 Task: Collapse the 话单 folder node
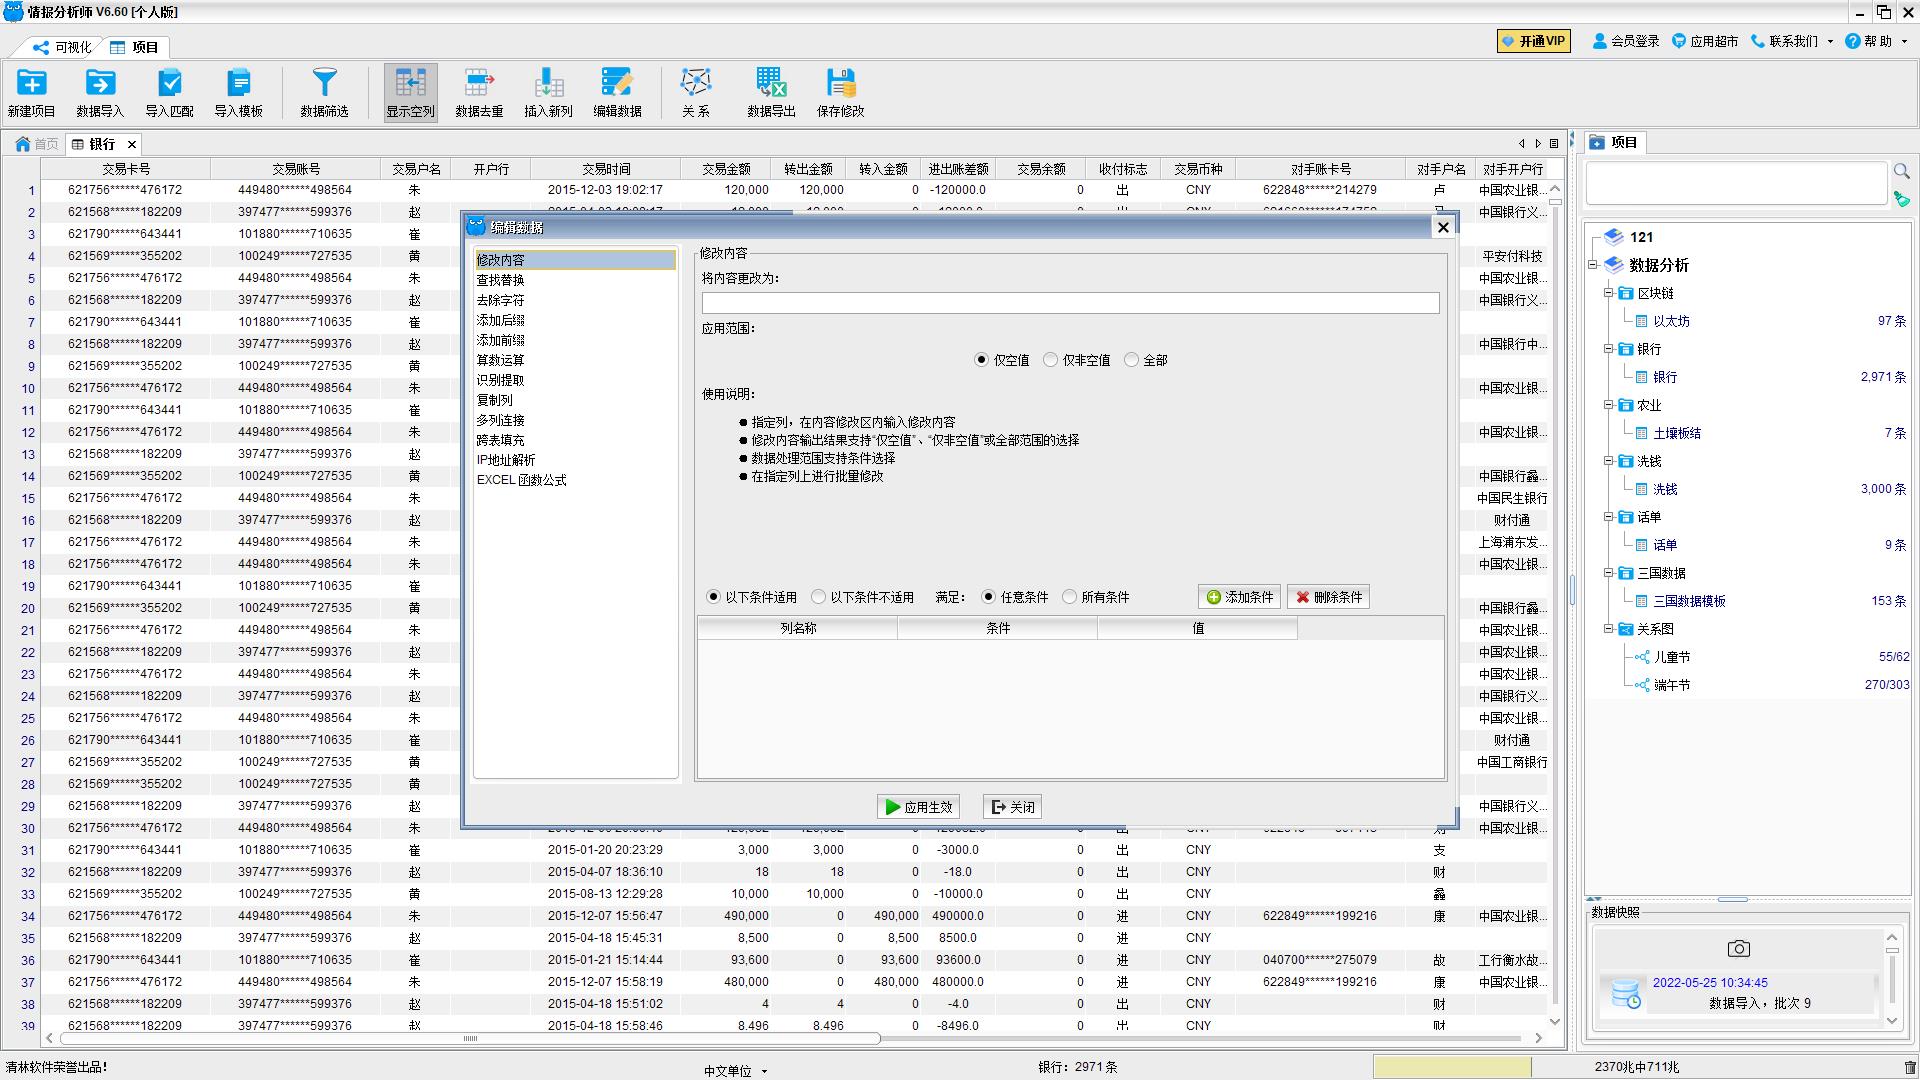coord(1609,517)
